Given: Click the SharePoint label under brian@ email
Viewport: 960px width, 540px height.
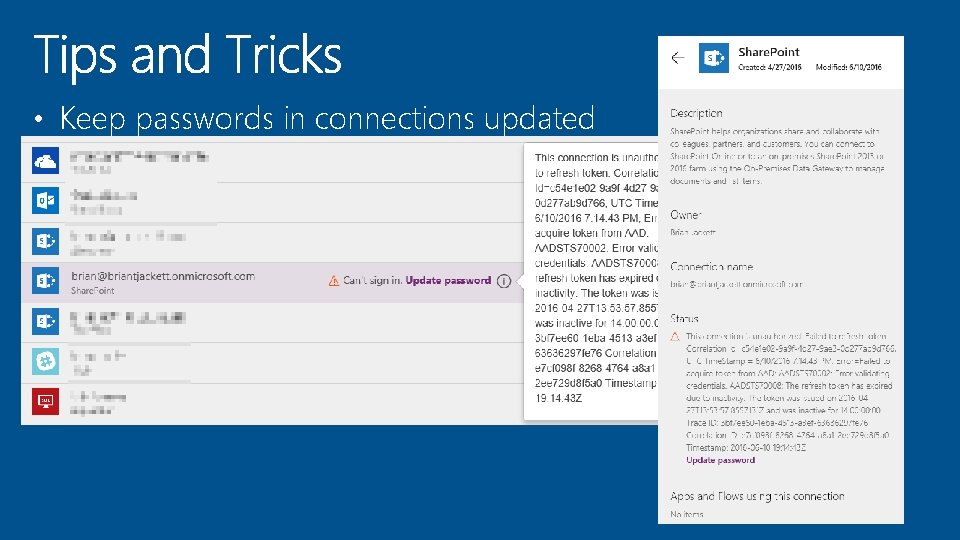Looking at the screenshot, I should [92, 291].
